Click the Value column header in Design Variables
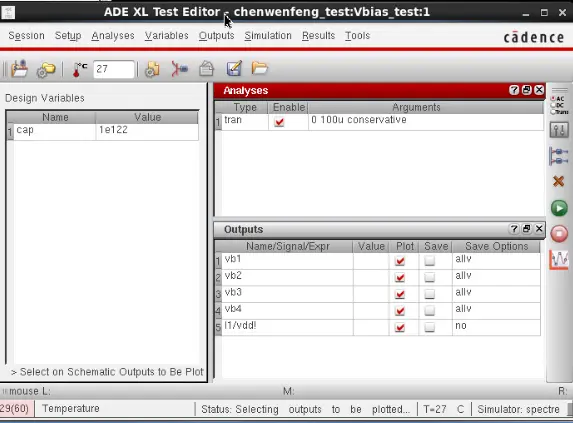The width and height of the screenshot is (573, 423). tap(147, 117)
